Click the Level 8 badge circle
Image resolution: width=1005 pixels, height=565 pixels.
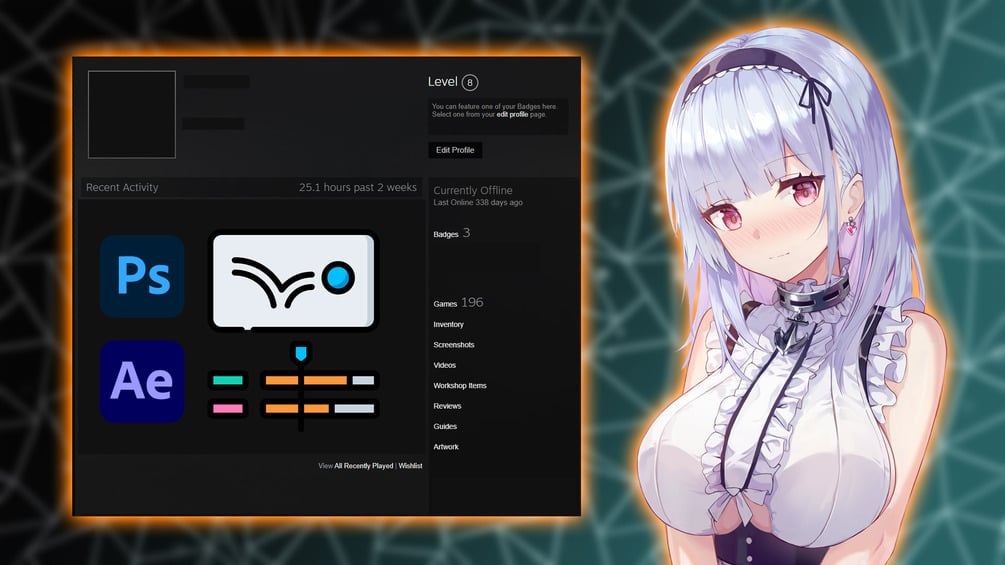click(470, 82)
